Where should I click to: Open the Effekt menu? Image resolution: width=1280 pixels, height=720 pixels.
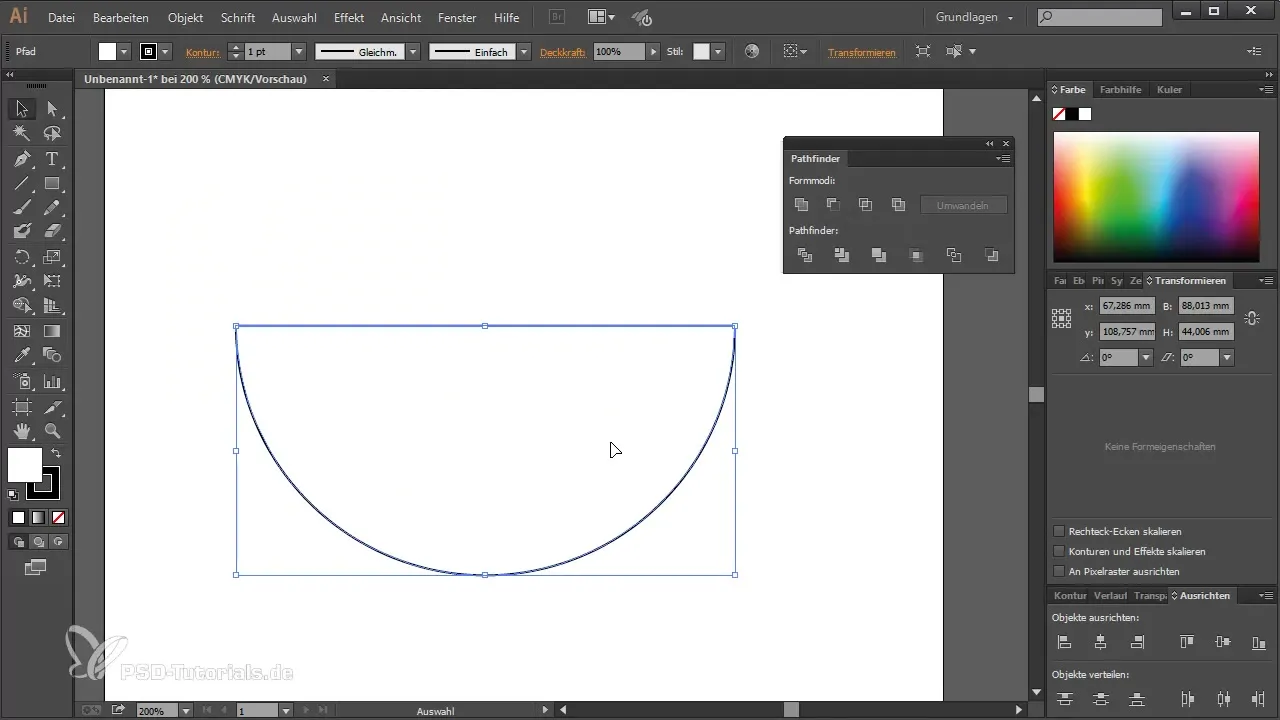click(x=349, y=18)
